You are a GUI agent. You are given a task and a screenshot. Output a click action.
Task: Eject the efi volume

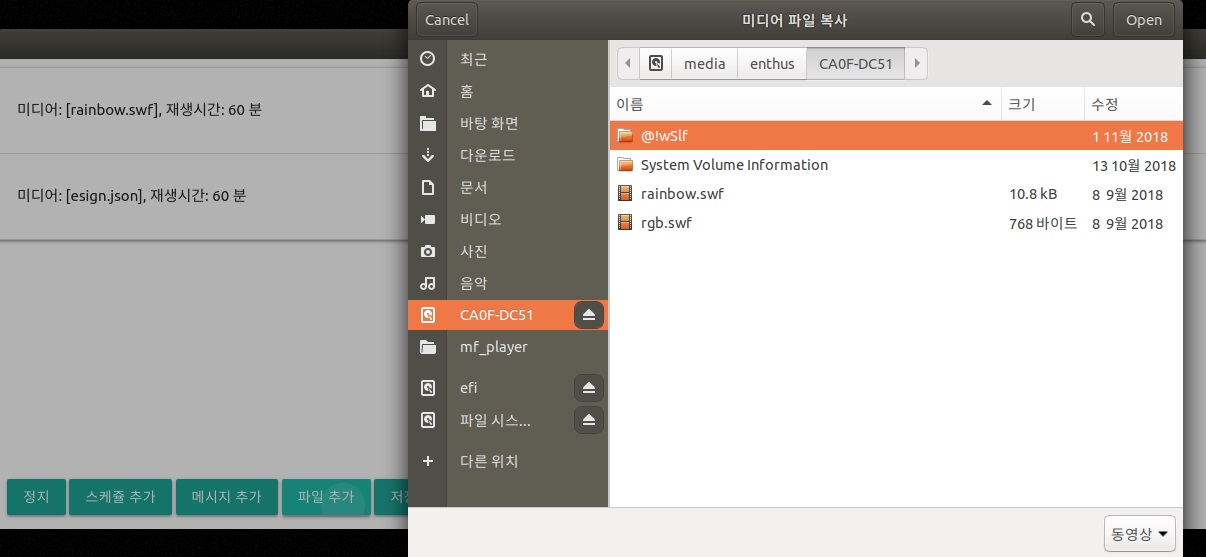[589, 388]
